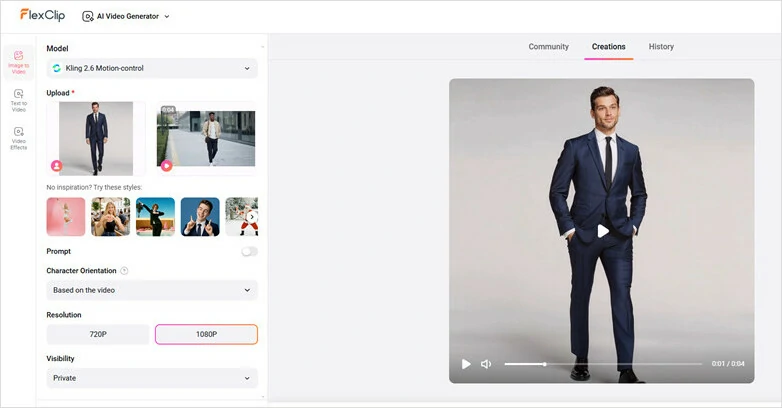Expand the Based on the video dropdown
Image resolution: width=782 pixels, height=408 pixels.
(x=152, y=290)
